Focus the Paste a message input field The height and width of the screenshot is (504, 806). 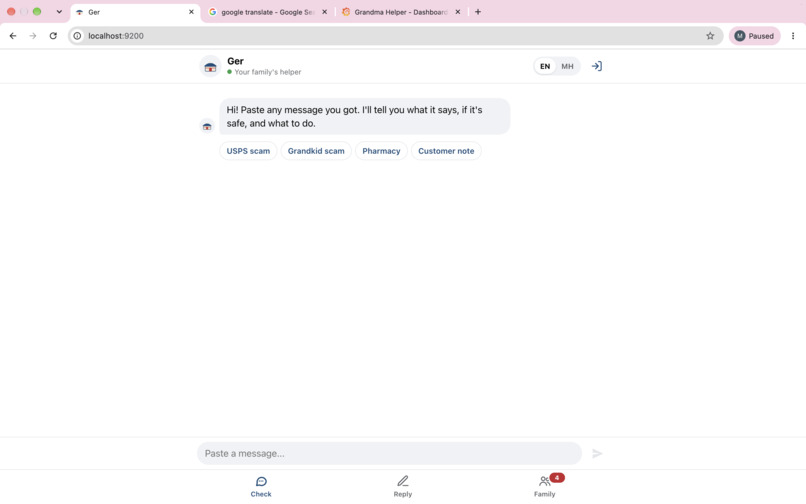[x=389, y=454]
